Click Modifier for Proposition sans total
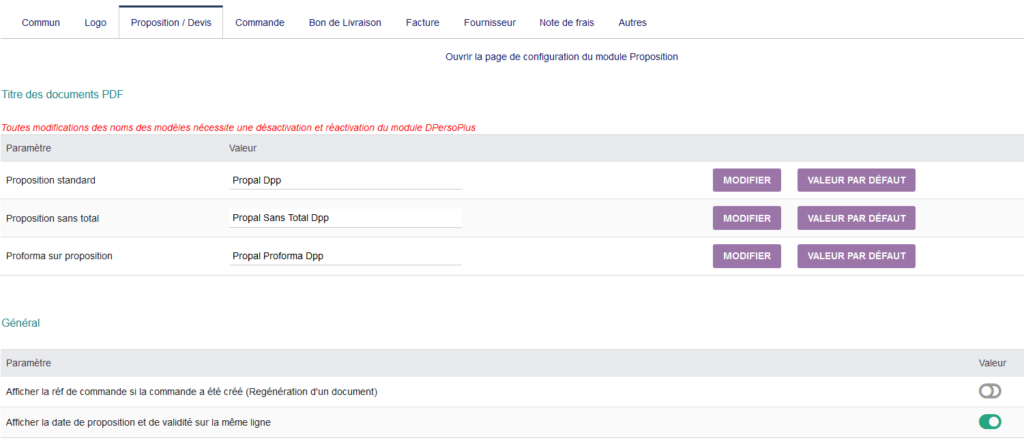The image size is (1024, 440). tap(746, 218)
